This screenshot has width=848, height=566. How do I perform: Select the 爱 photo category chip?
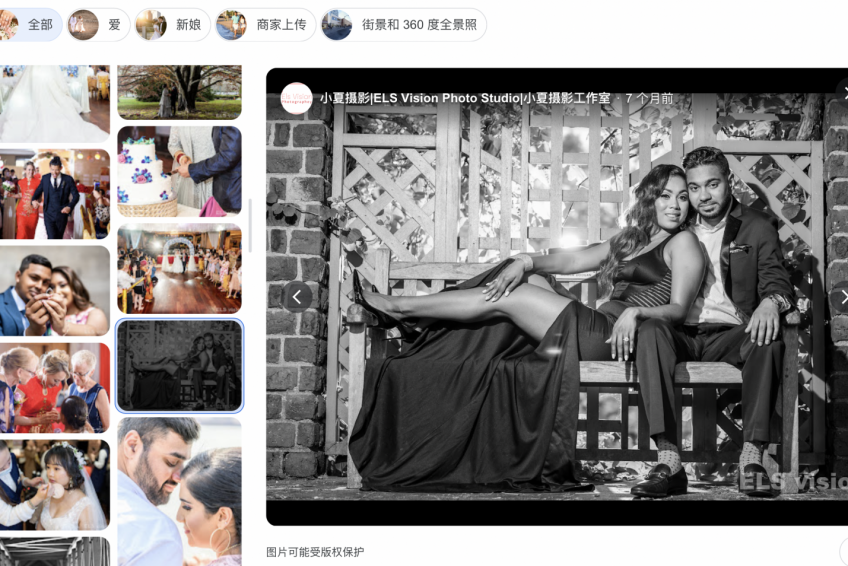coord(98,25)
